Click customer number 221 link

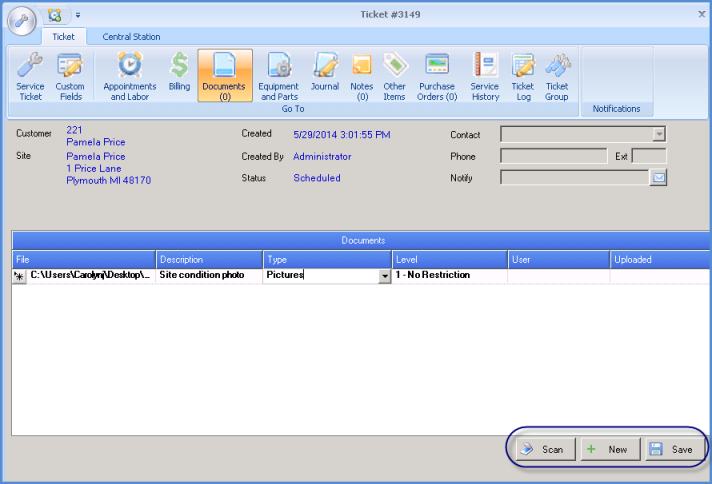point(74,130)
